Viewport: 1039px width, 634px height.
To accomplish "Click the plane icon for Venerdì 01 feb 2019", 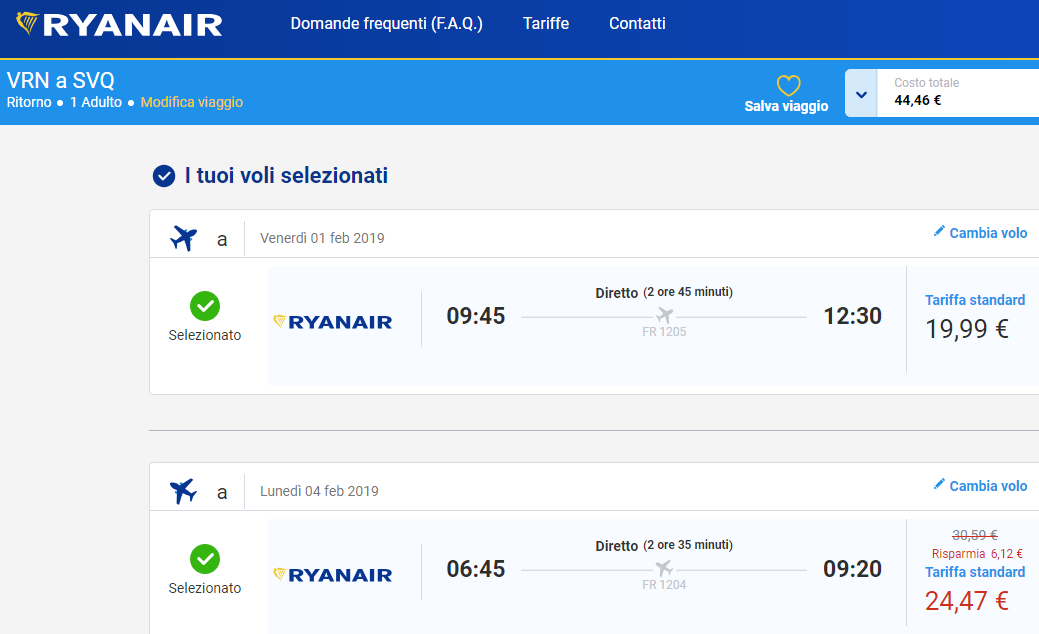I will [x=184, y=238].
